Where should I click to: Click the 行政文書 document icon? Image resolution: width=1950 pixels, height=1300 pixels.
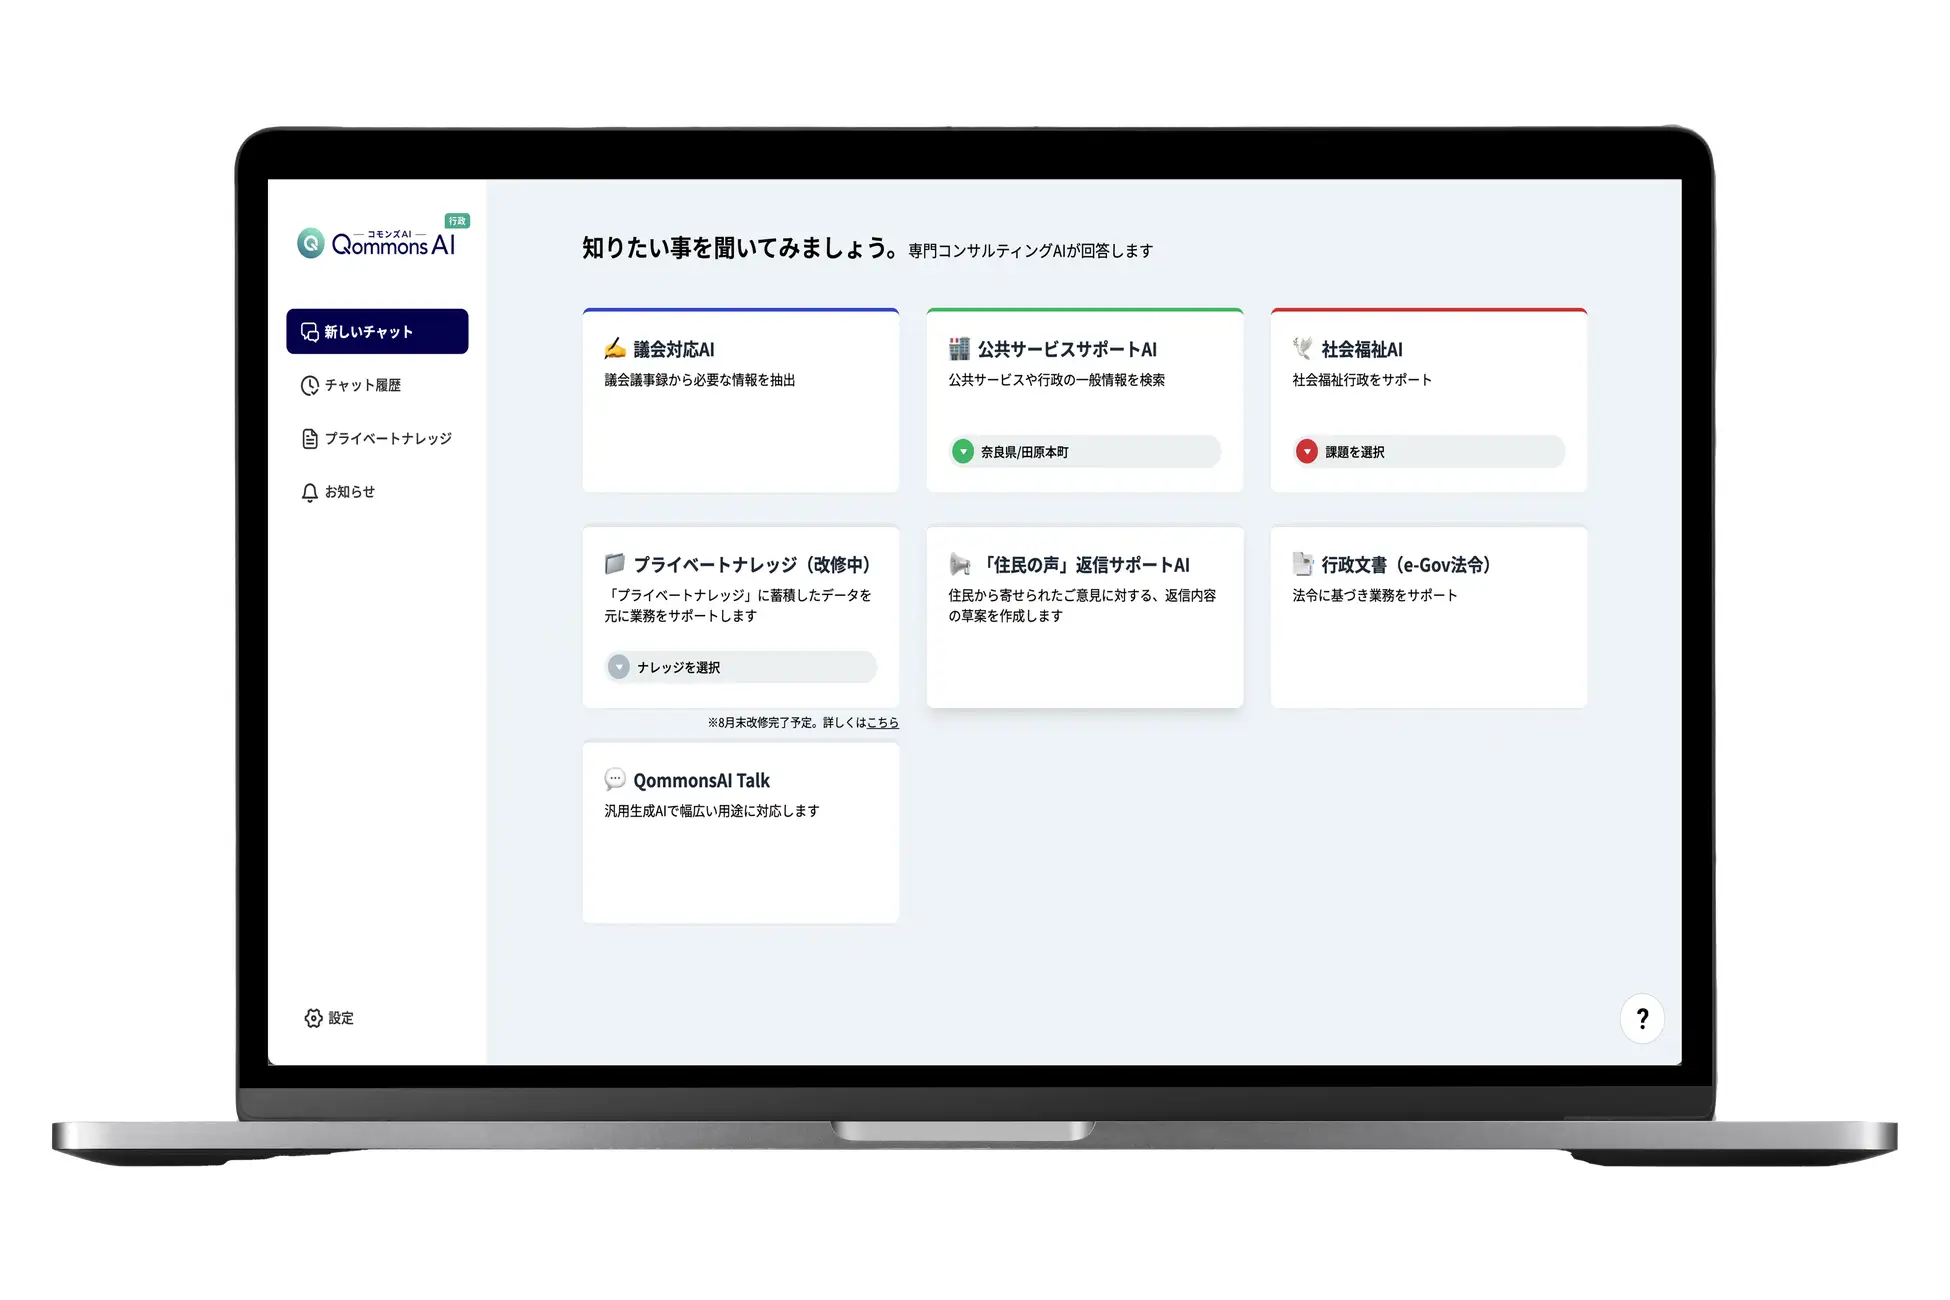pos(1303,564)
